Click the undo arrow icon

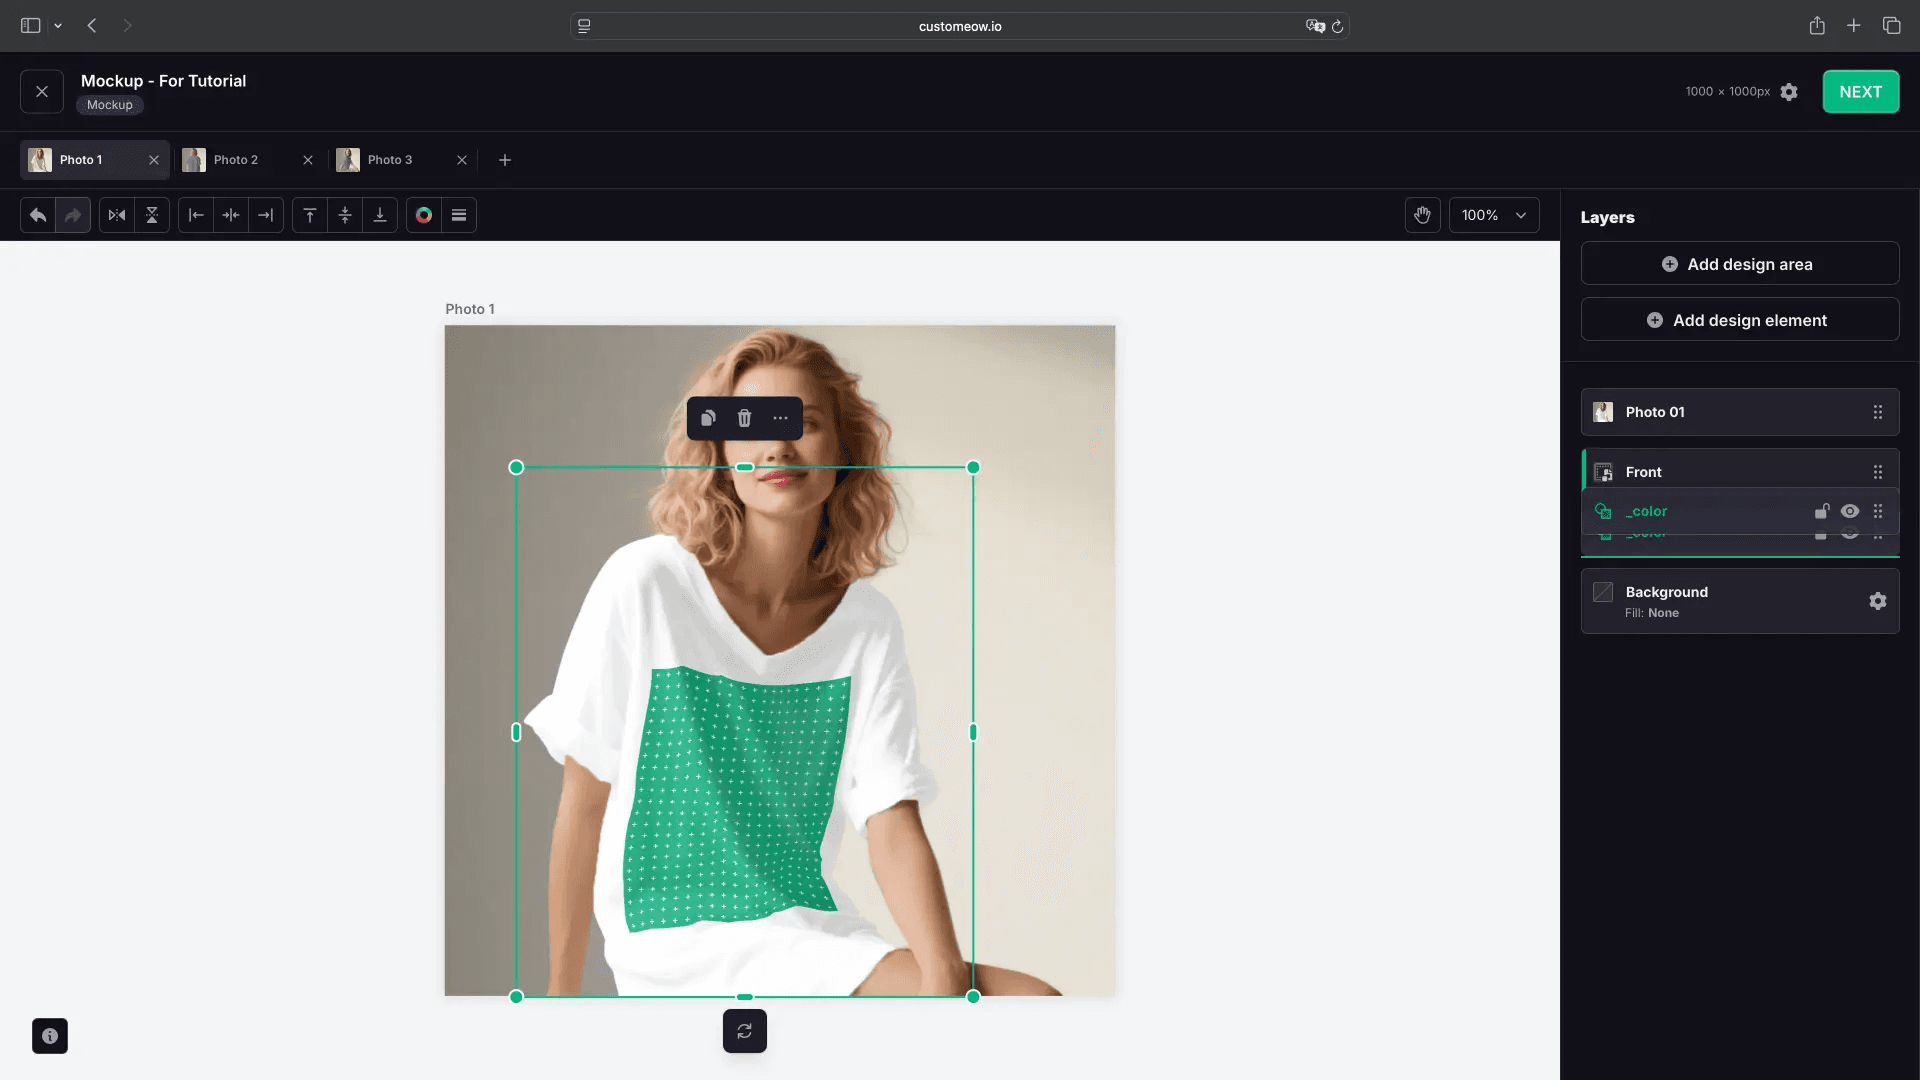(x=38, y=215)
